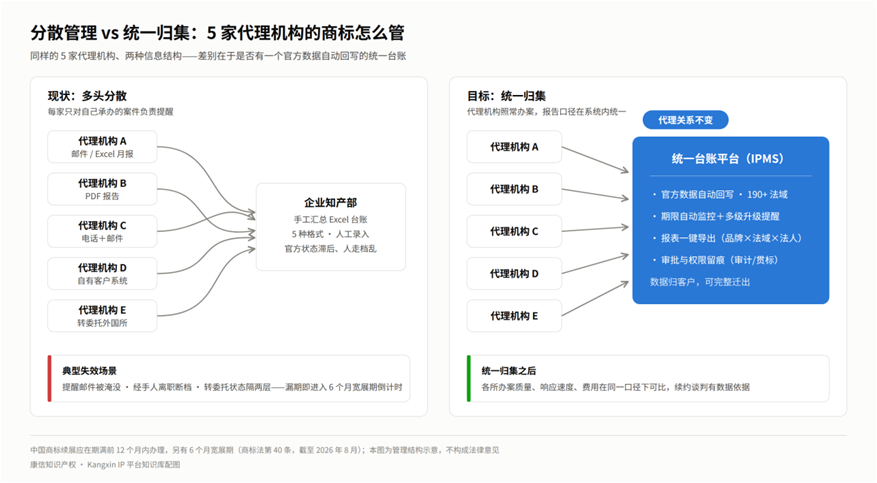Select right-panel card 代理机构 B

[514, 189]
